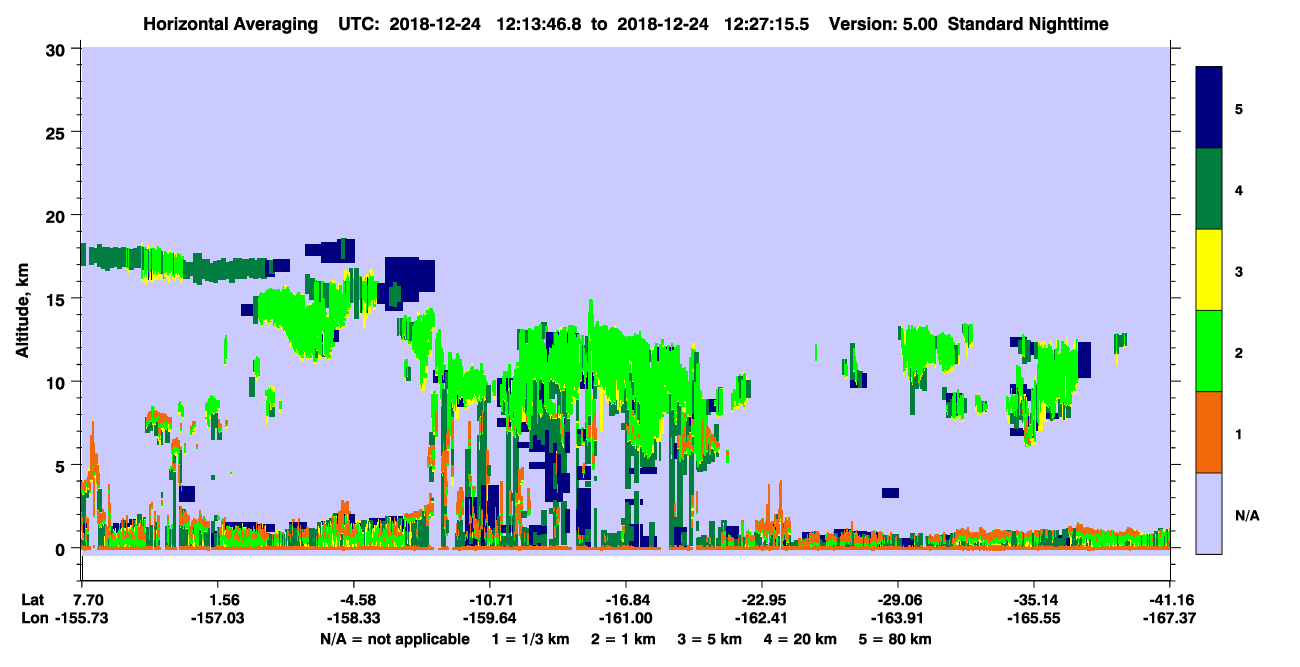Click the lavender N/A color bar segment

tap(1209, 512)
